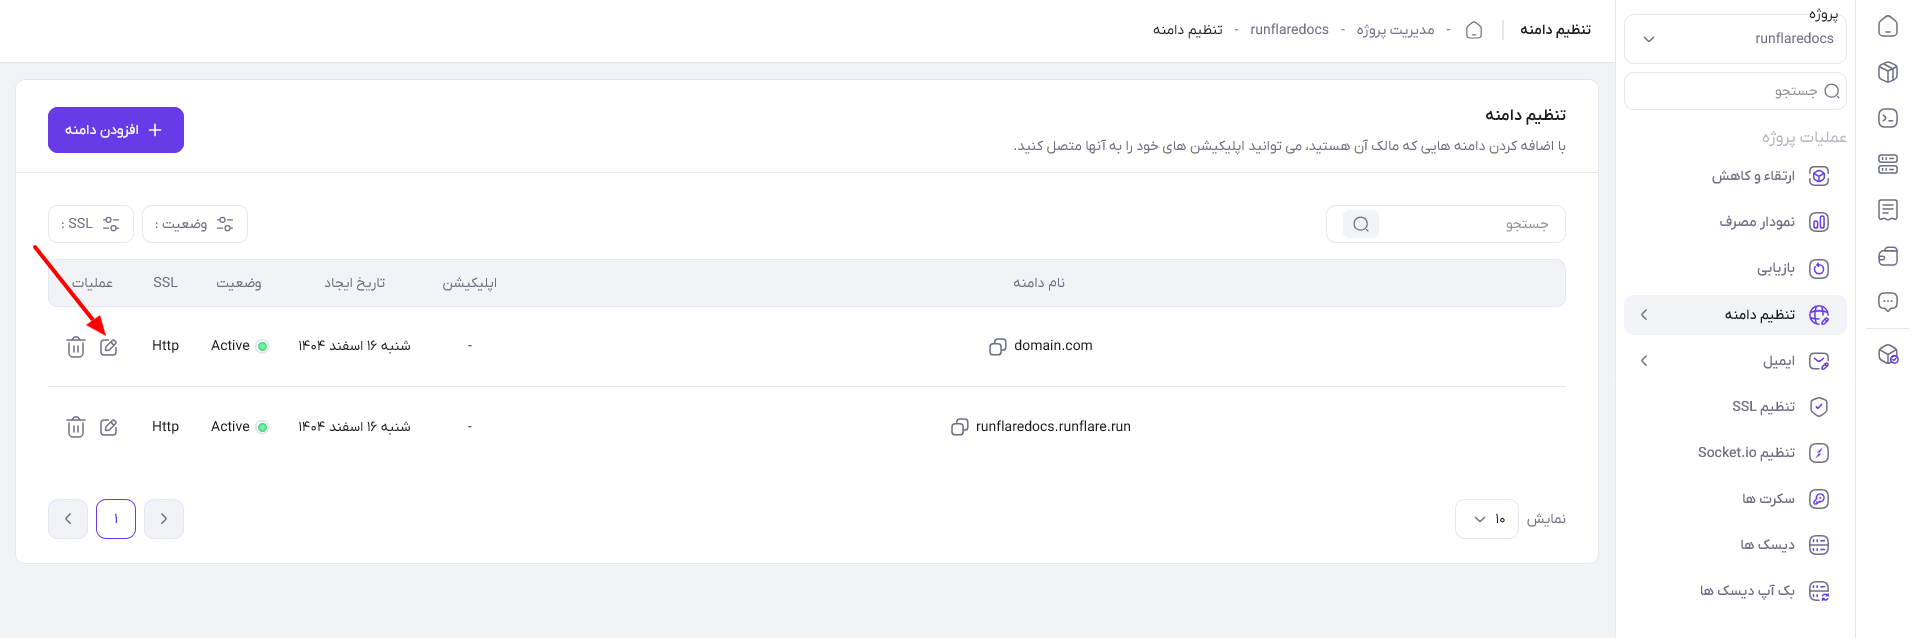Open the terminal icon in far-right rail

[1888, 118]
